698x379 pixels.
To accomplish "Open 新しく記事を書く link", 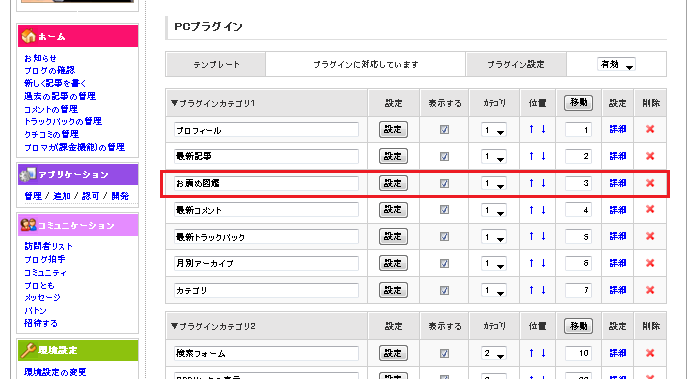I will (x=55, y=83).
